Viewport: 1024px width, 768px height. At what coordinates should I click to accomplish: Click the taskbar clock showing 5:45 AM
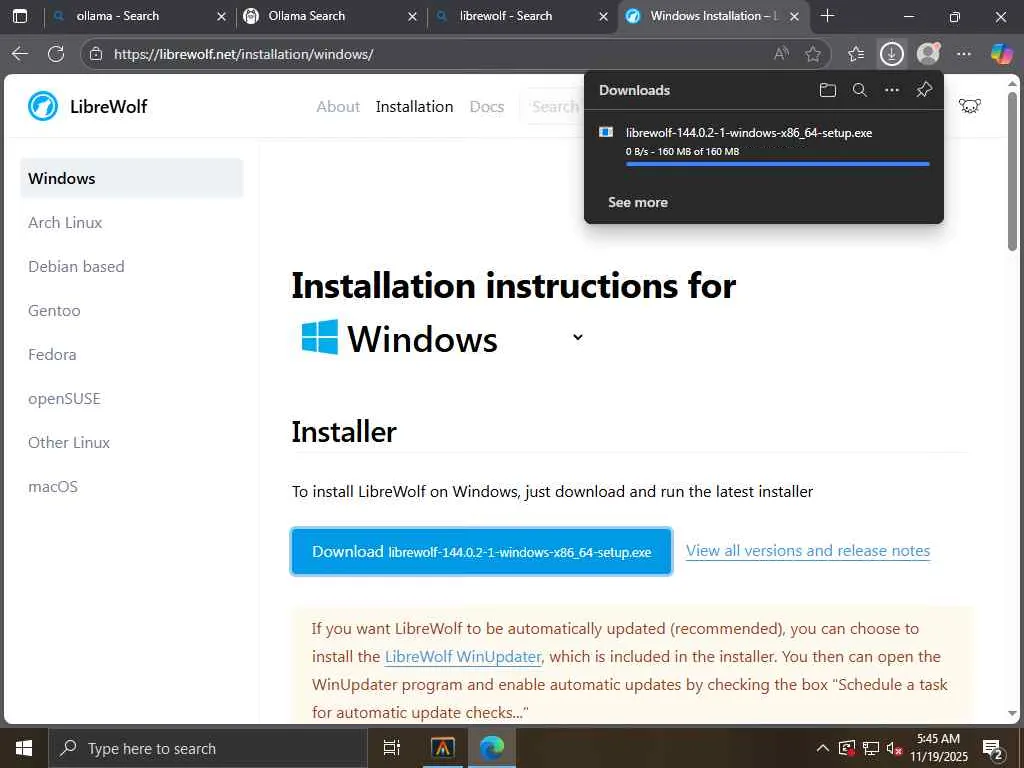(938, 748)
